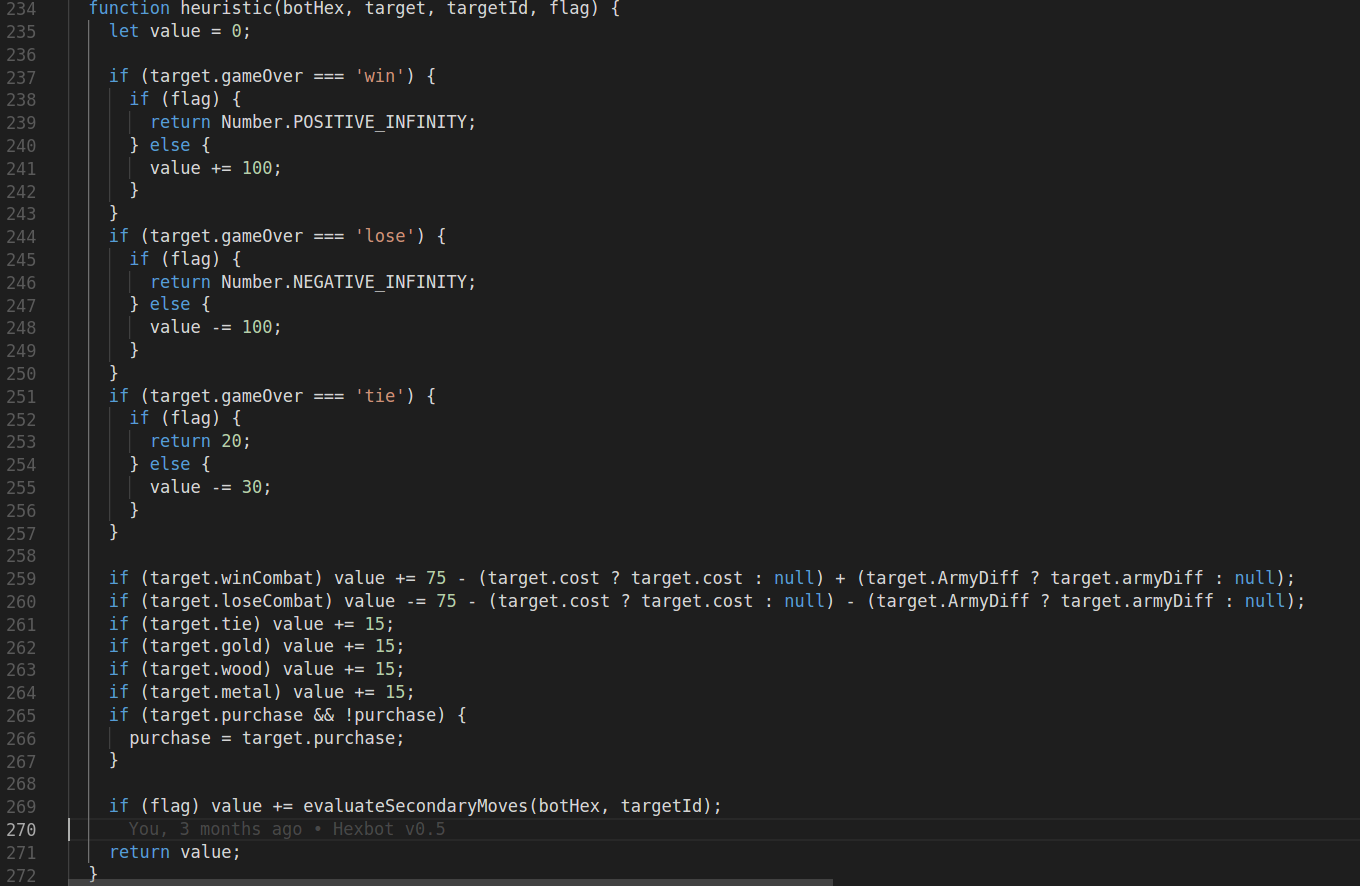The image size is (1360, 886).
Task: Click the horizontal scrollbar below the code
Action: 450,882
